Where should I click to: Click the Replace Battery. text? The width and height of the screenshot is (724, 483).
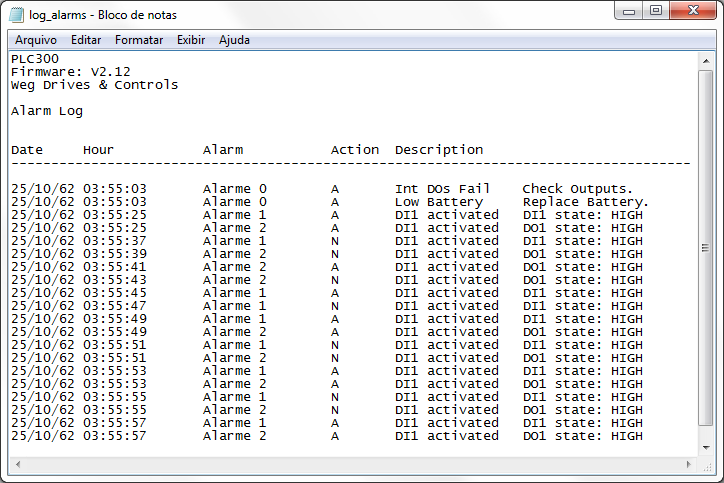585,202
